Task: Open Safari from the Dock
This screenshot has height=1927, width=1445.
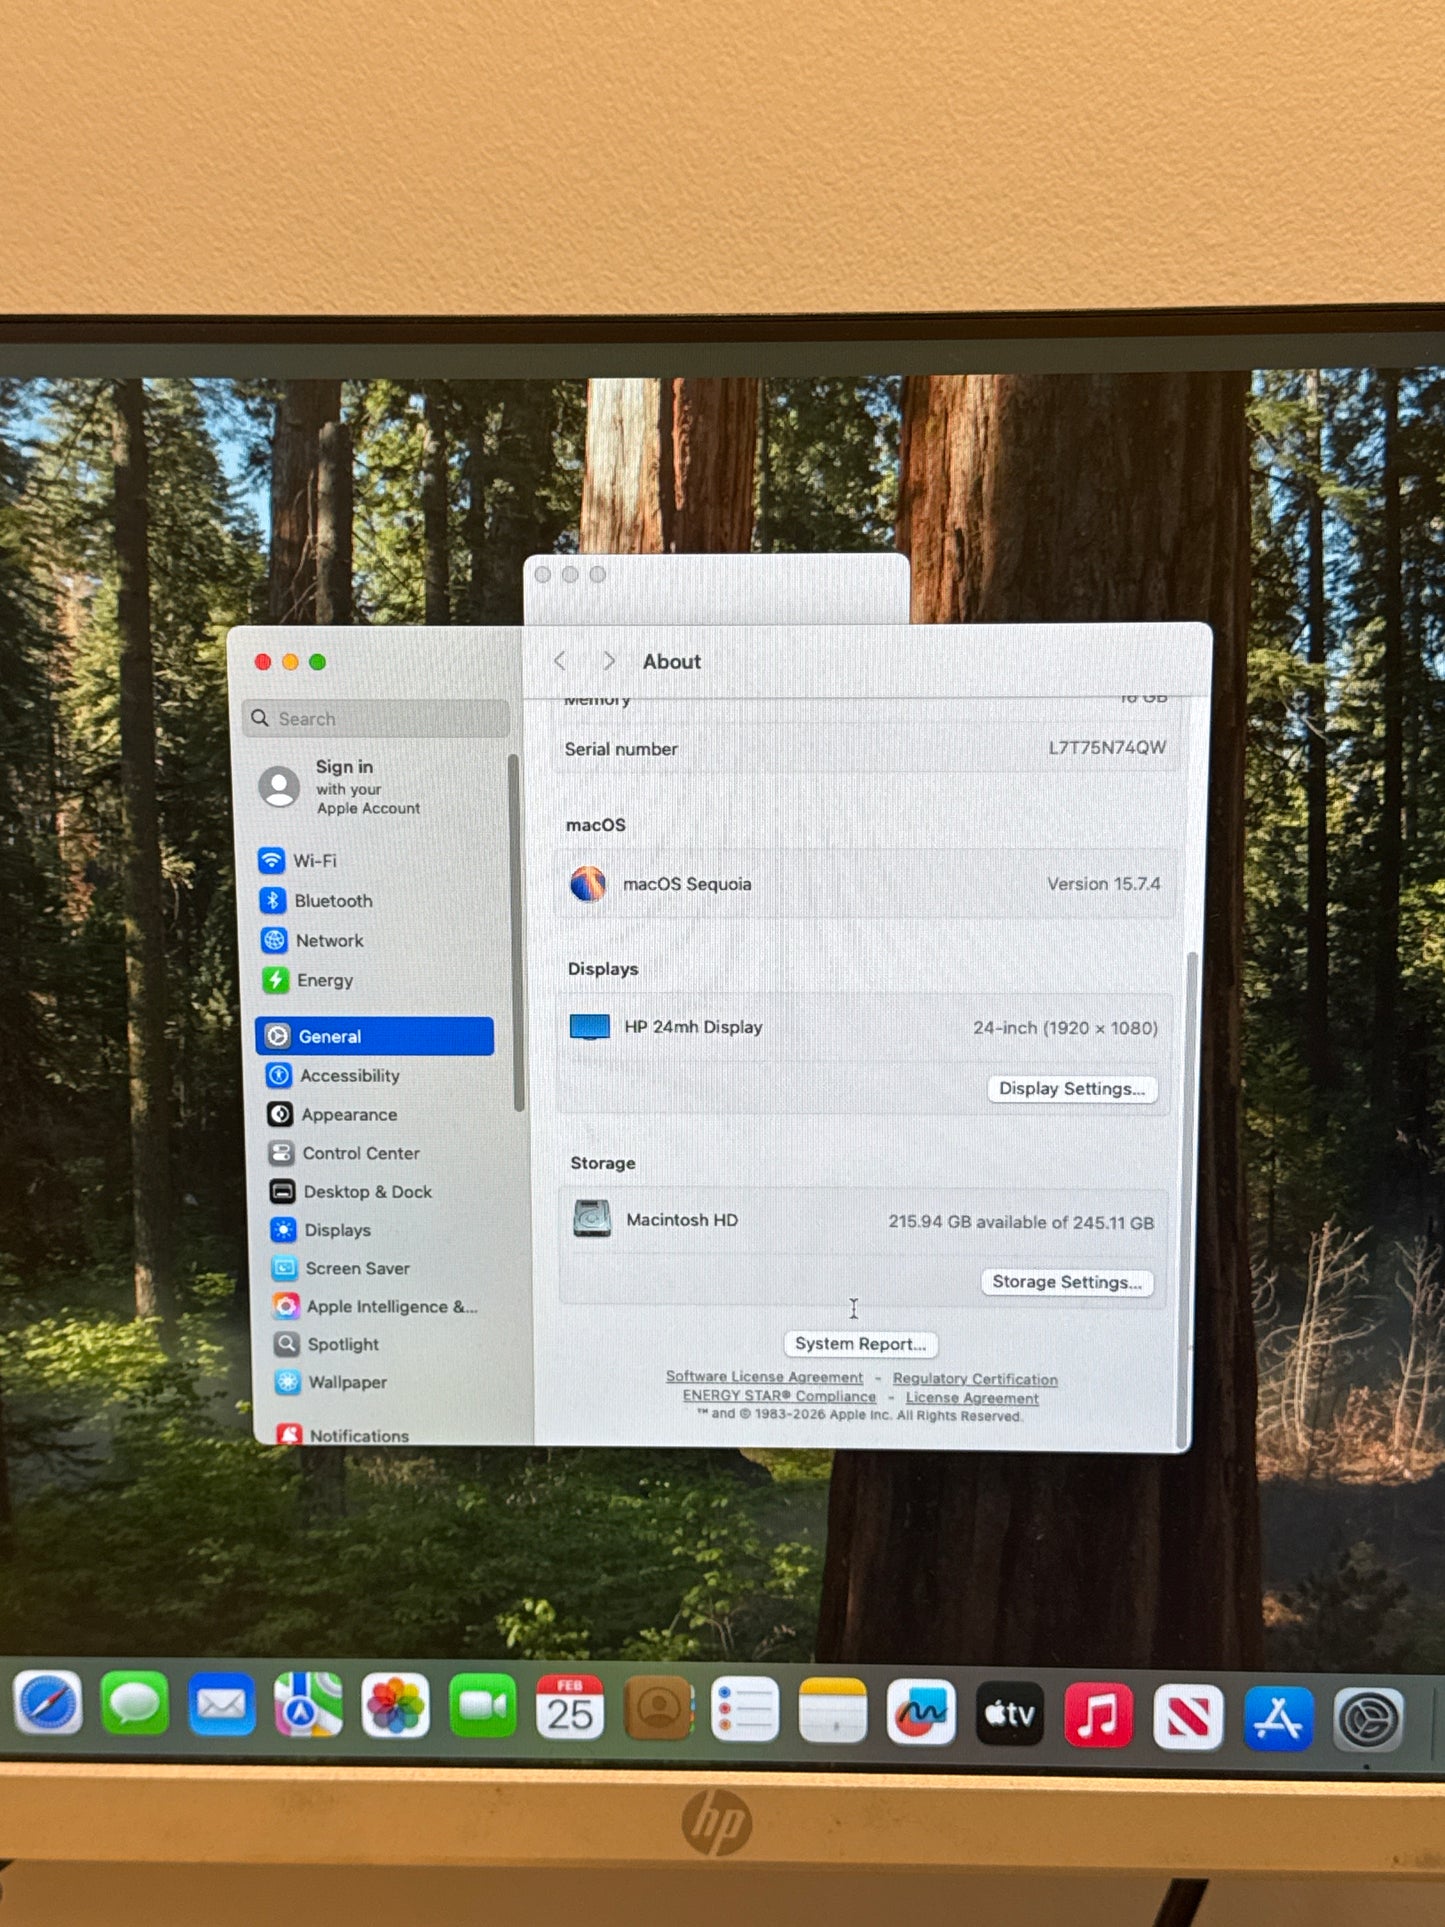Action: tap(48, 1705)
